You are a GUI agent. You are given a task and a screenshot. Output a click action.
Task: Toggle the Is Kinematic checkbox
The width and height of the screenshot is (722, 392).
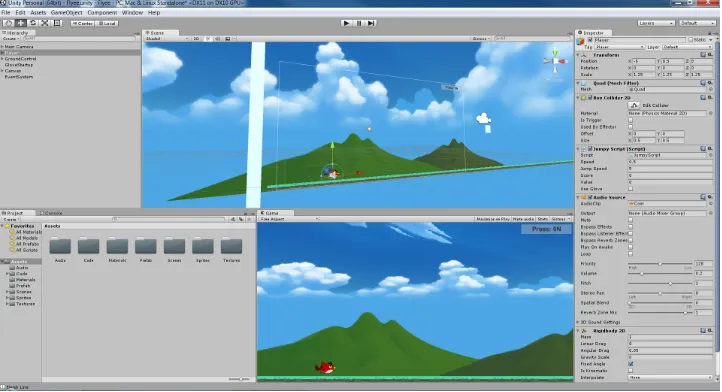point(630,371)
